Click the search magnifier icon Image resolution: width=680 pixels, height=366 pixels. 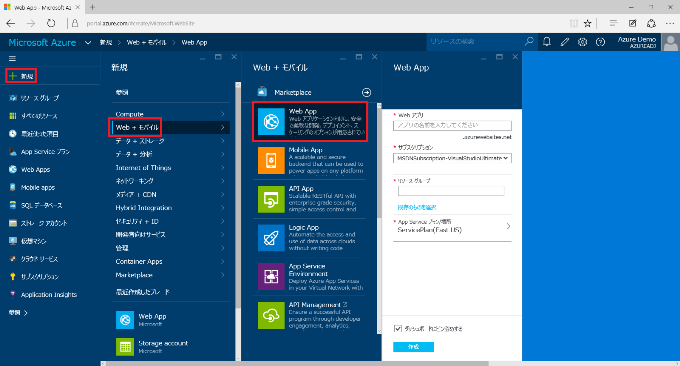529,42
